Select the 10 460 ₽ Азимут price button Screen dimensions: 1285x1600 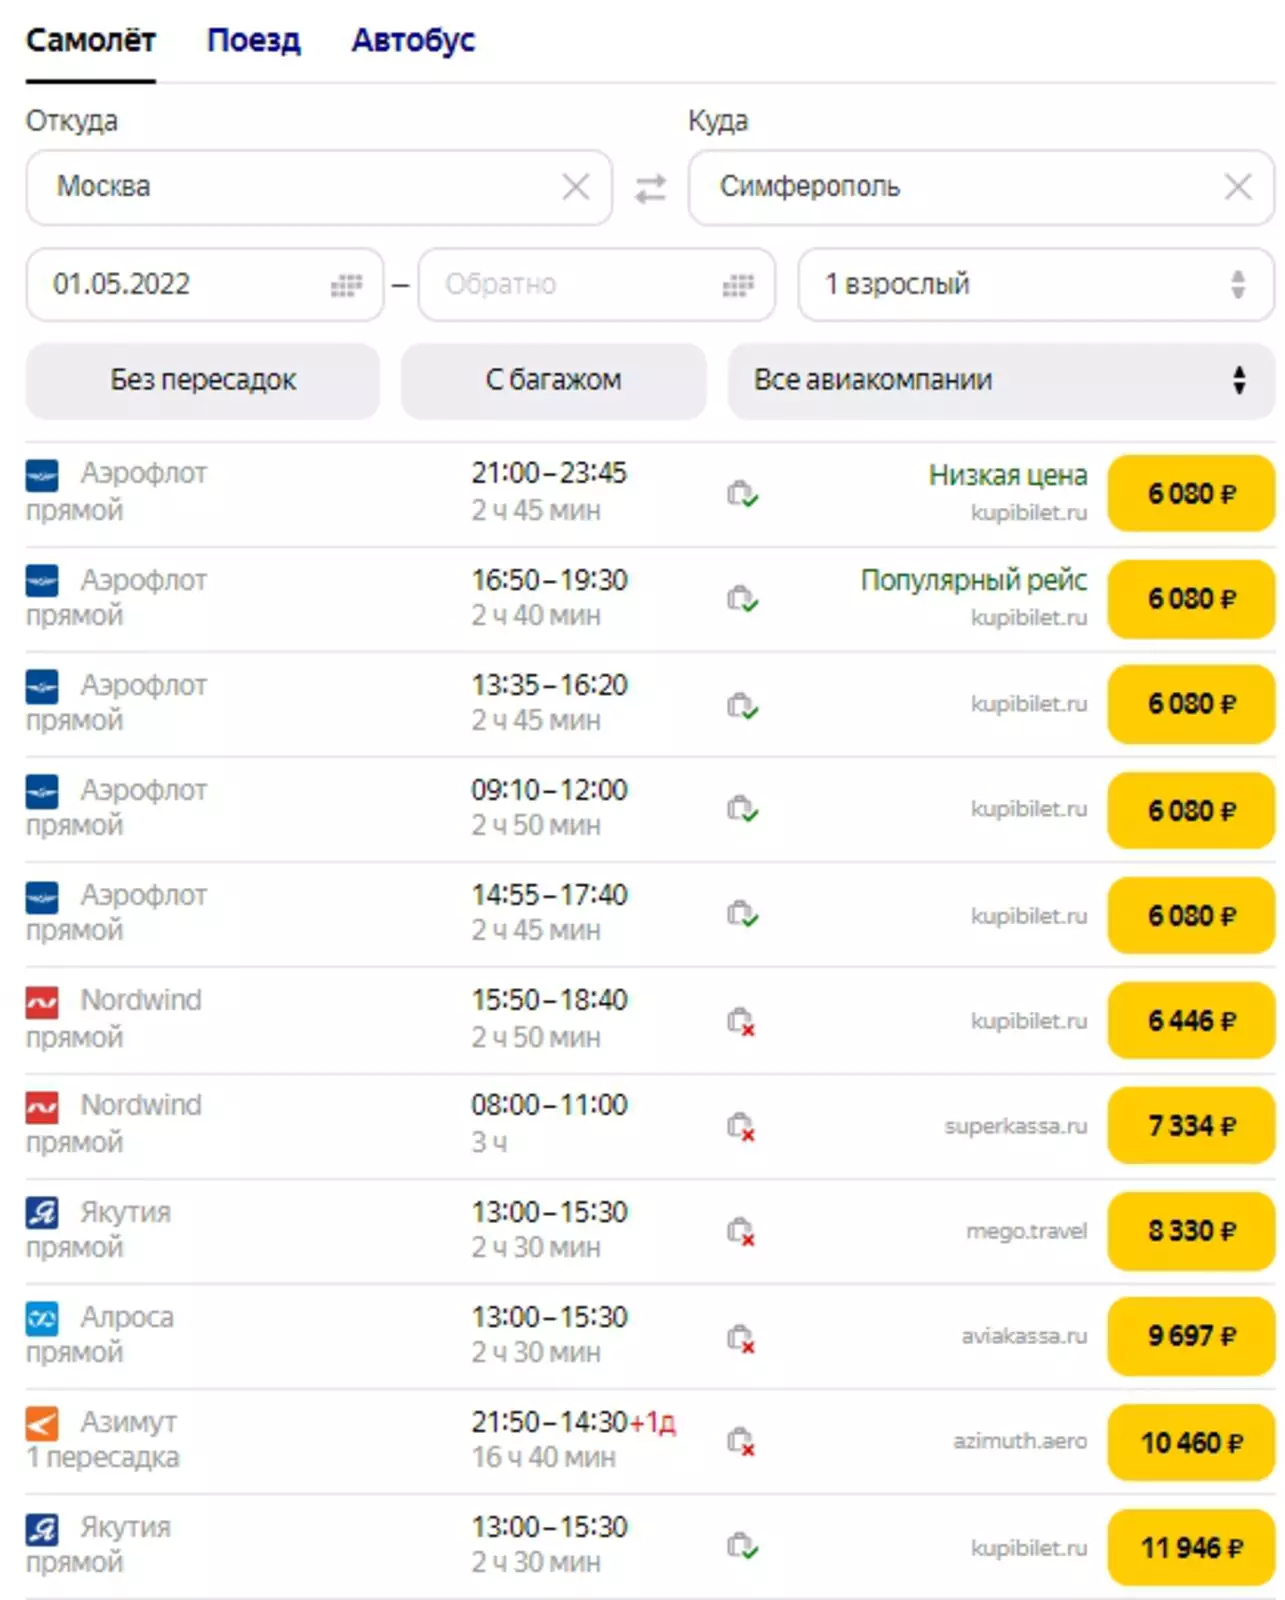1191,1443
